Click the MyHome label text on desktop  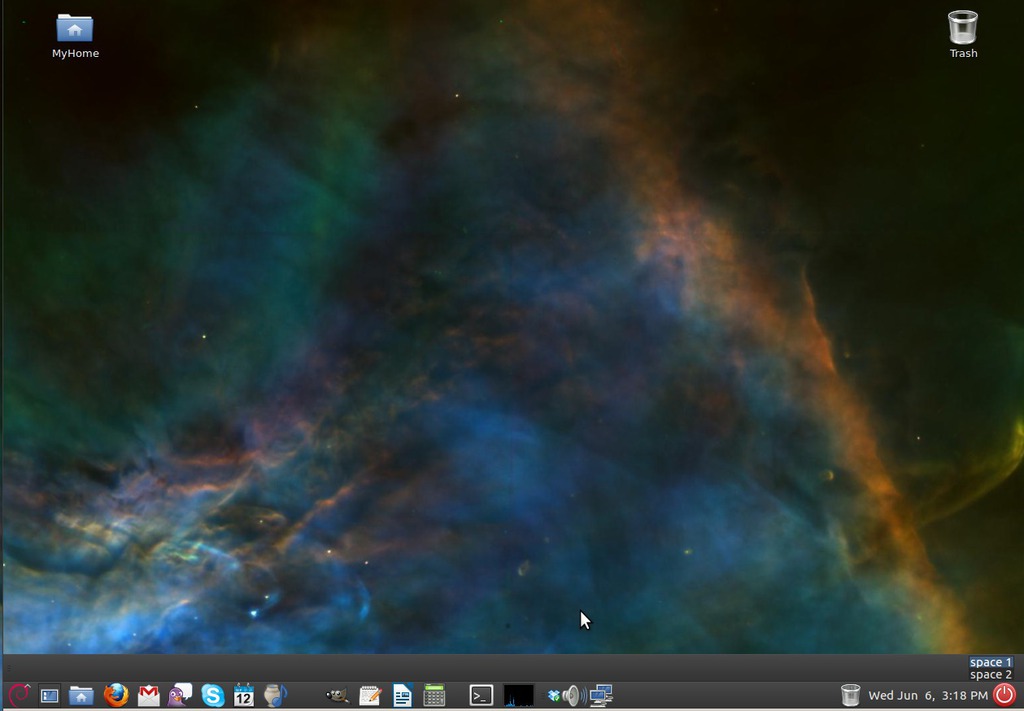click(x=75, y=54)
